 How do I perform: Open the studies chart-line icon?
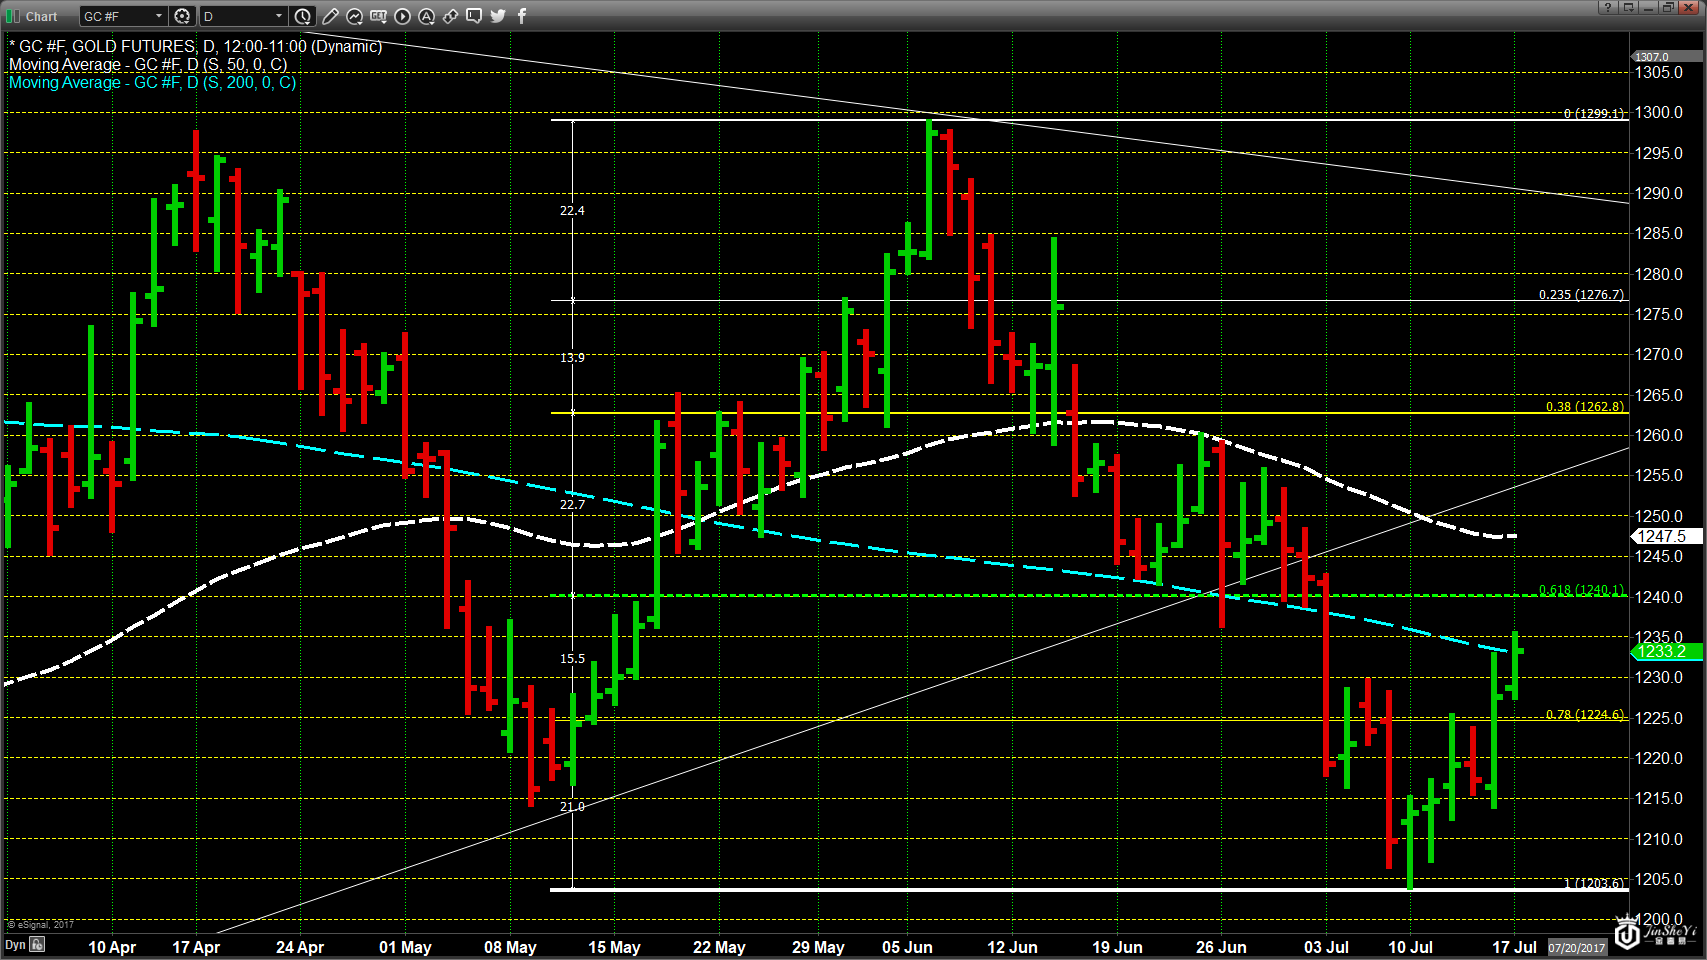pos(354,16)
